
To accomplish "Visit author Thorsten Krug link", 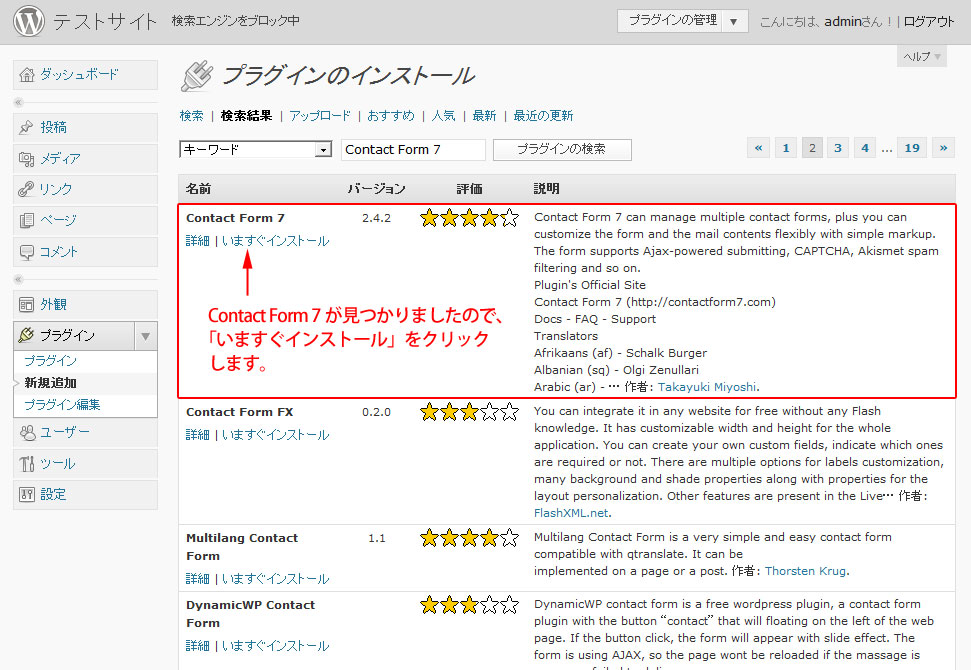I will [x=805, y=571].
